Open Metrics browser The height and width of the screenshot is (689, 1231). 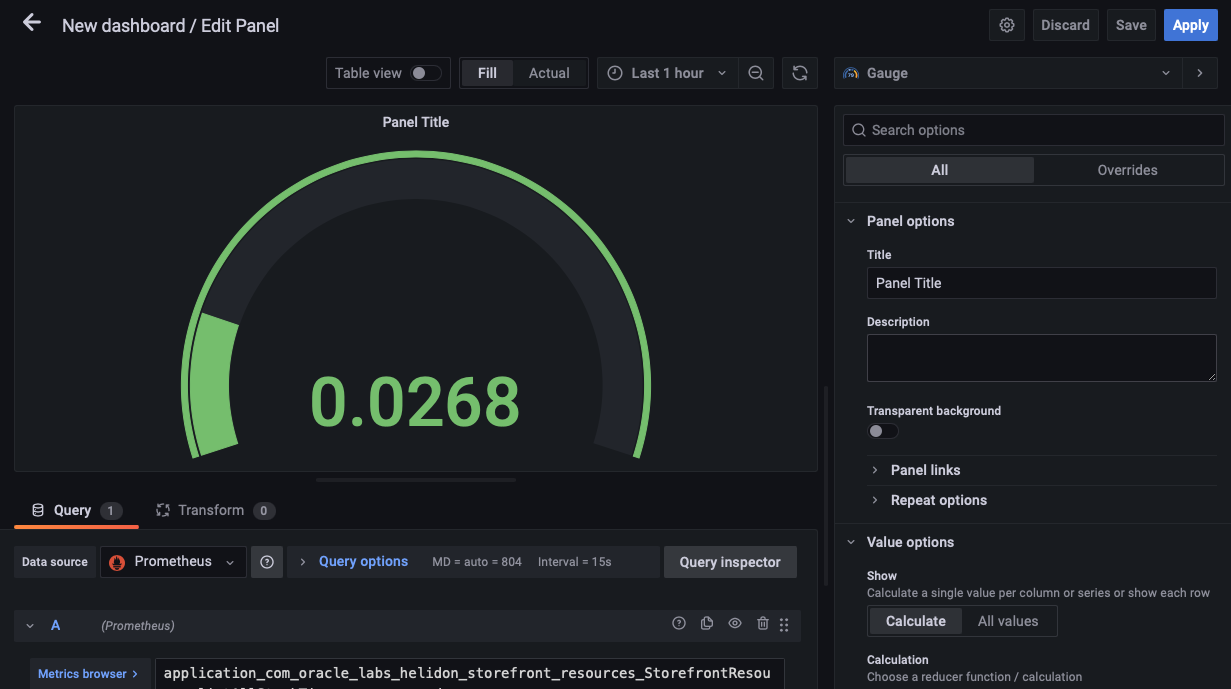(90, 674)
